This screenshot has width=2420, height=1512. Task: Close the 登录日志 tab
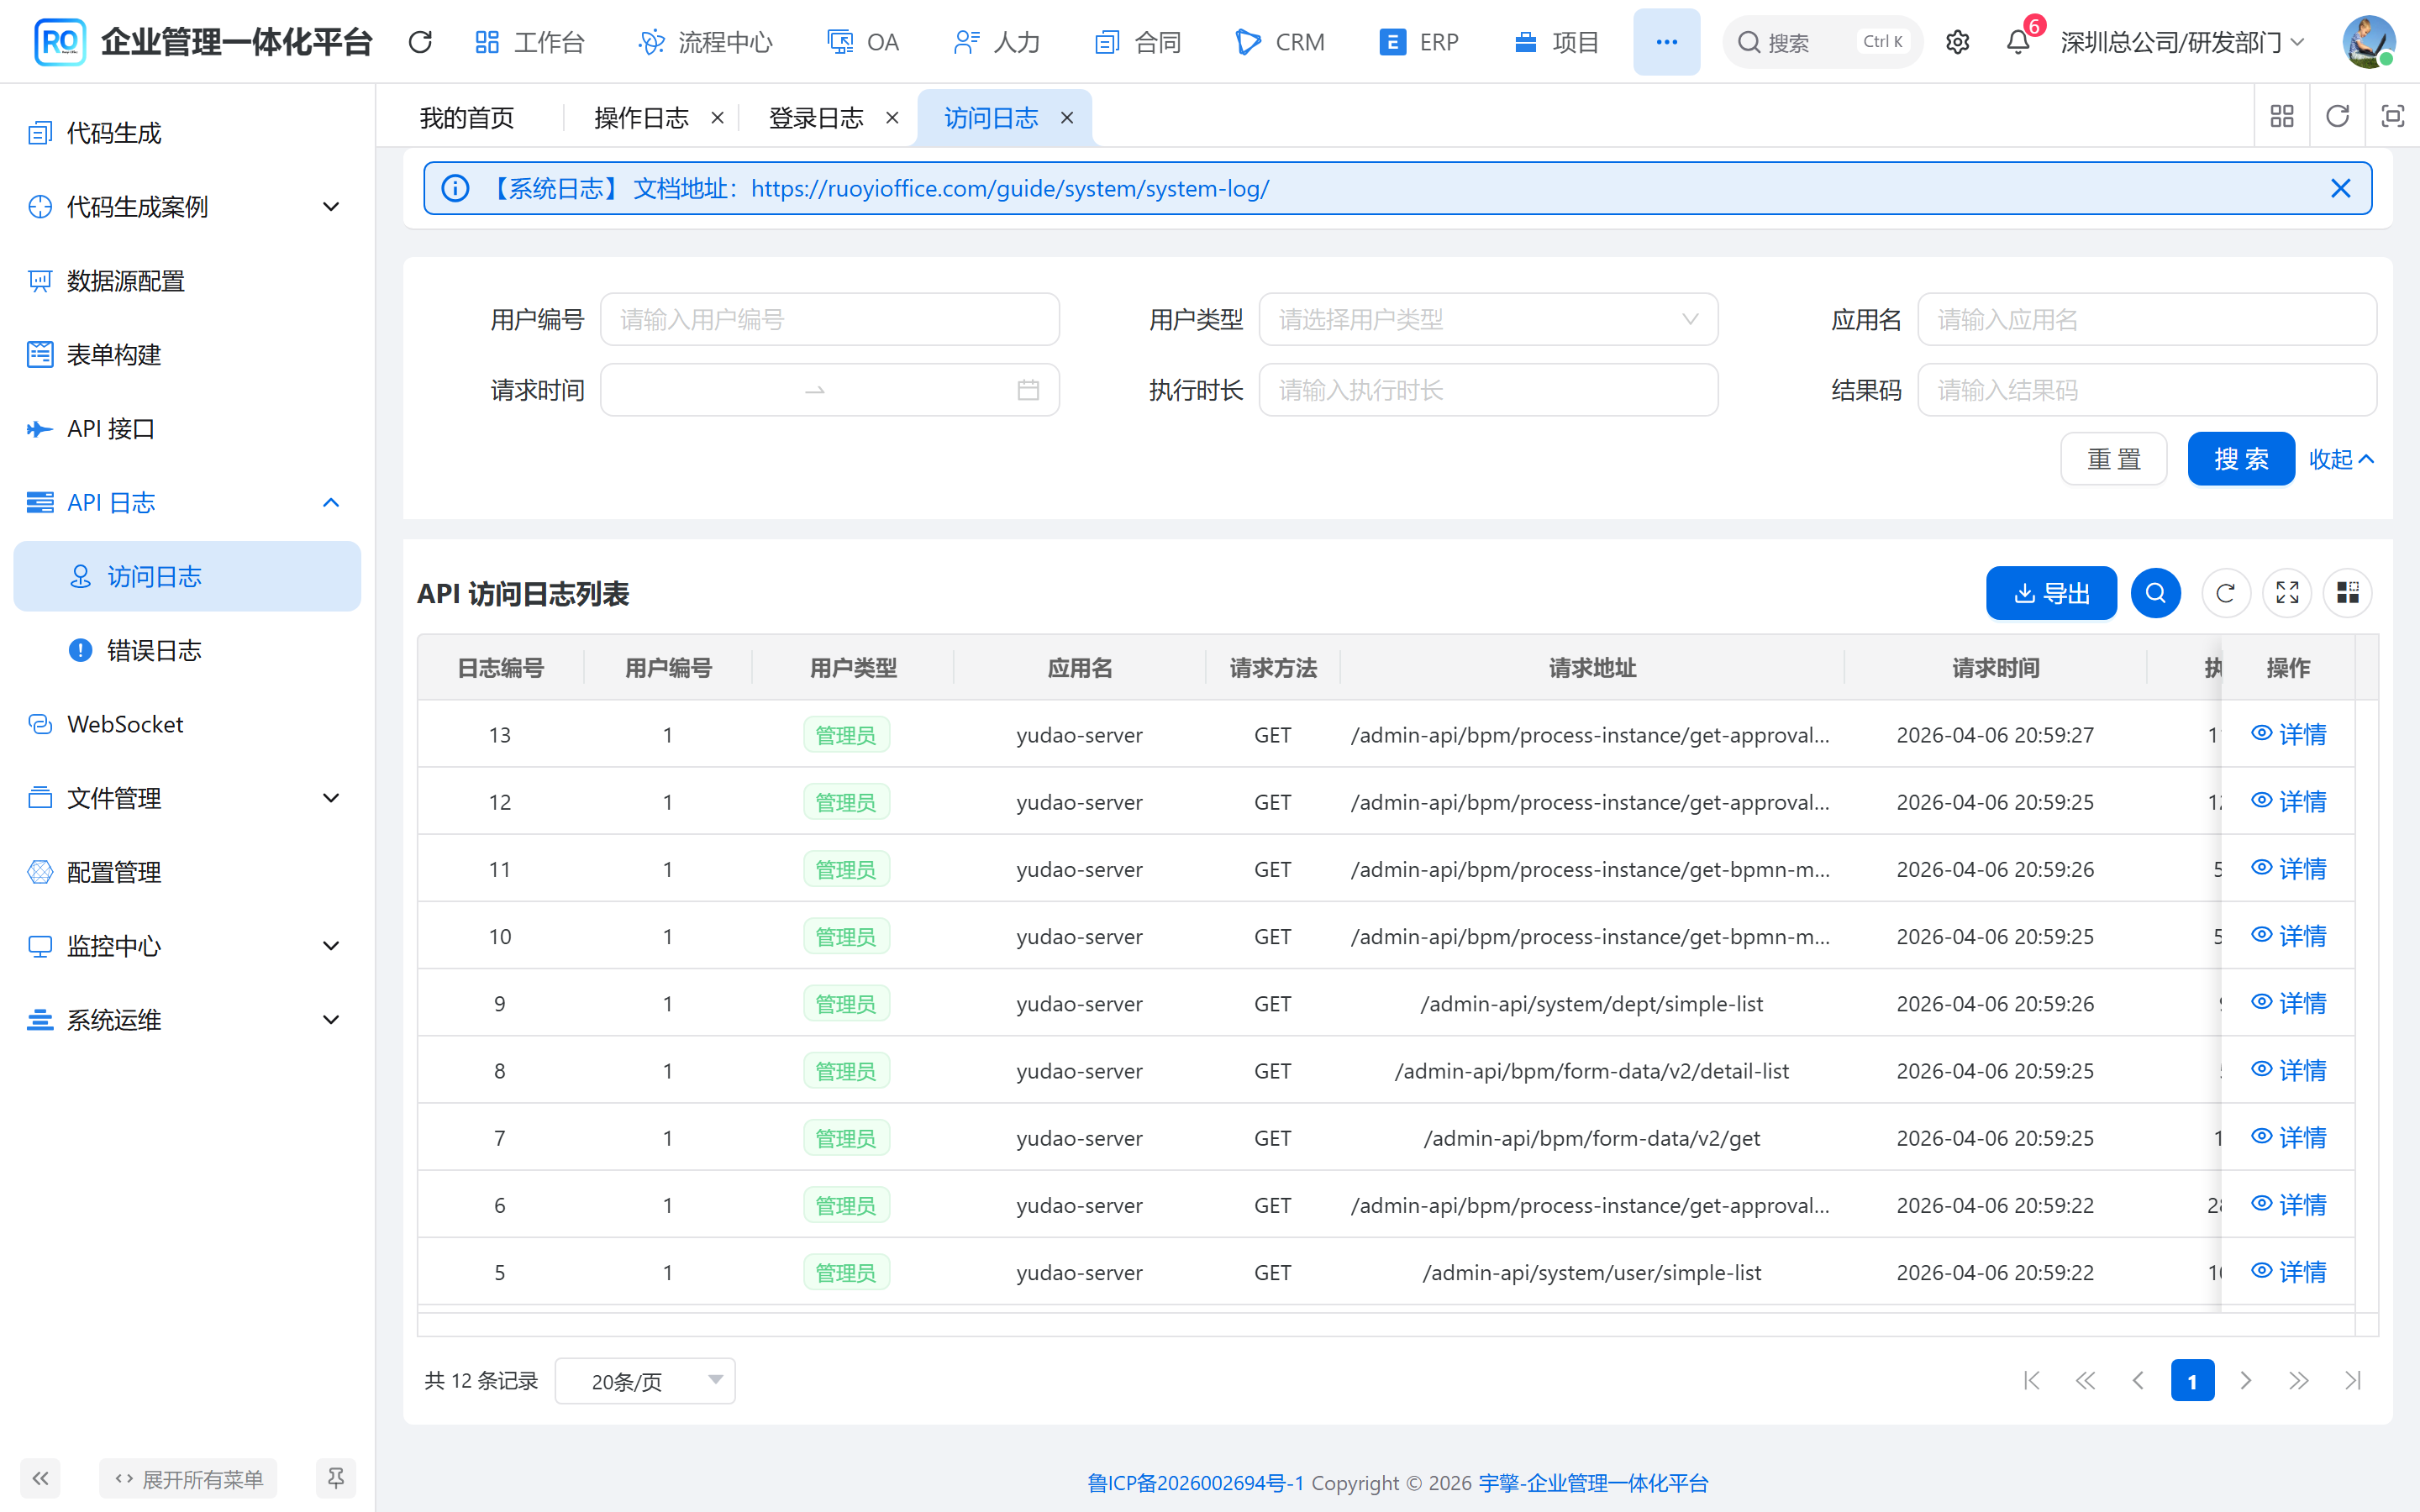pos(892,118)
